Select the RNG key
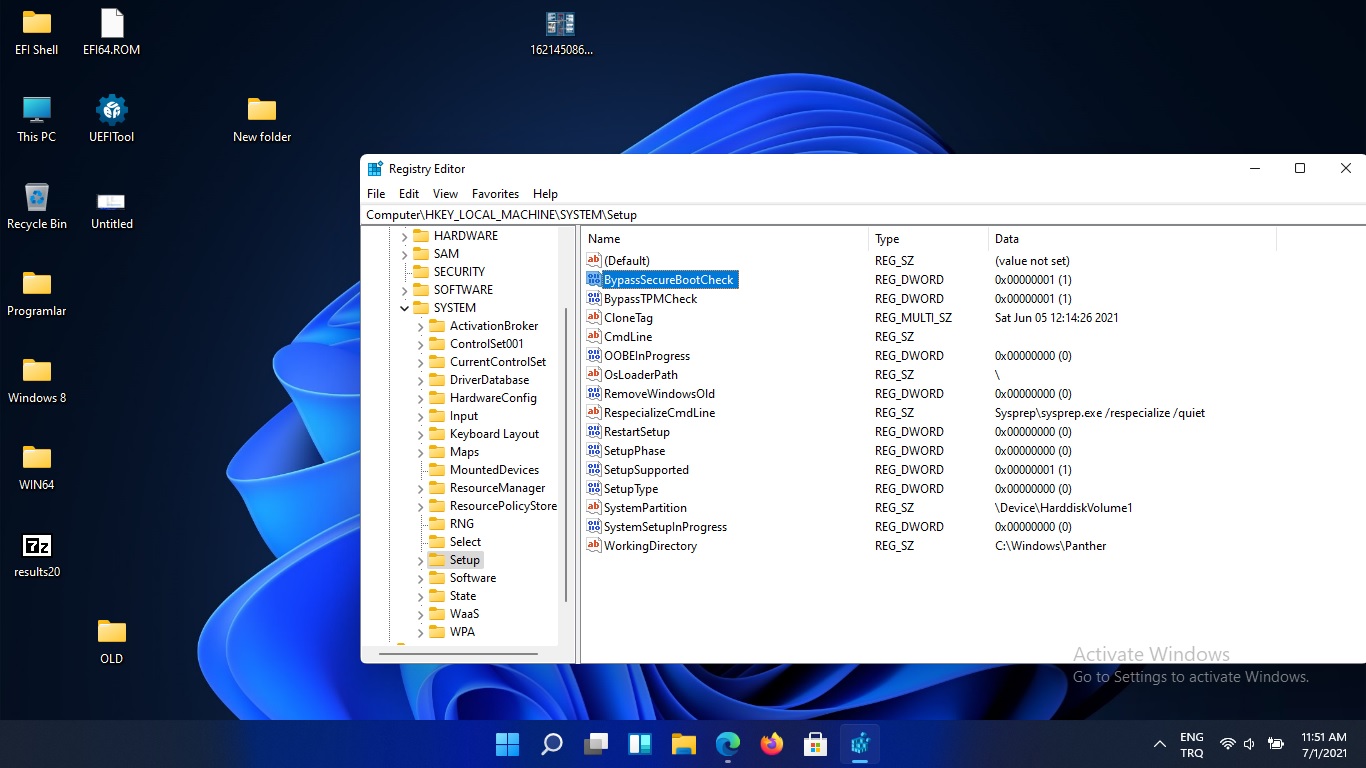The image size is (1366, 768). (462, 524)
